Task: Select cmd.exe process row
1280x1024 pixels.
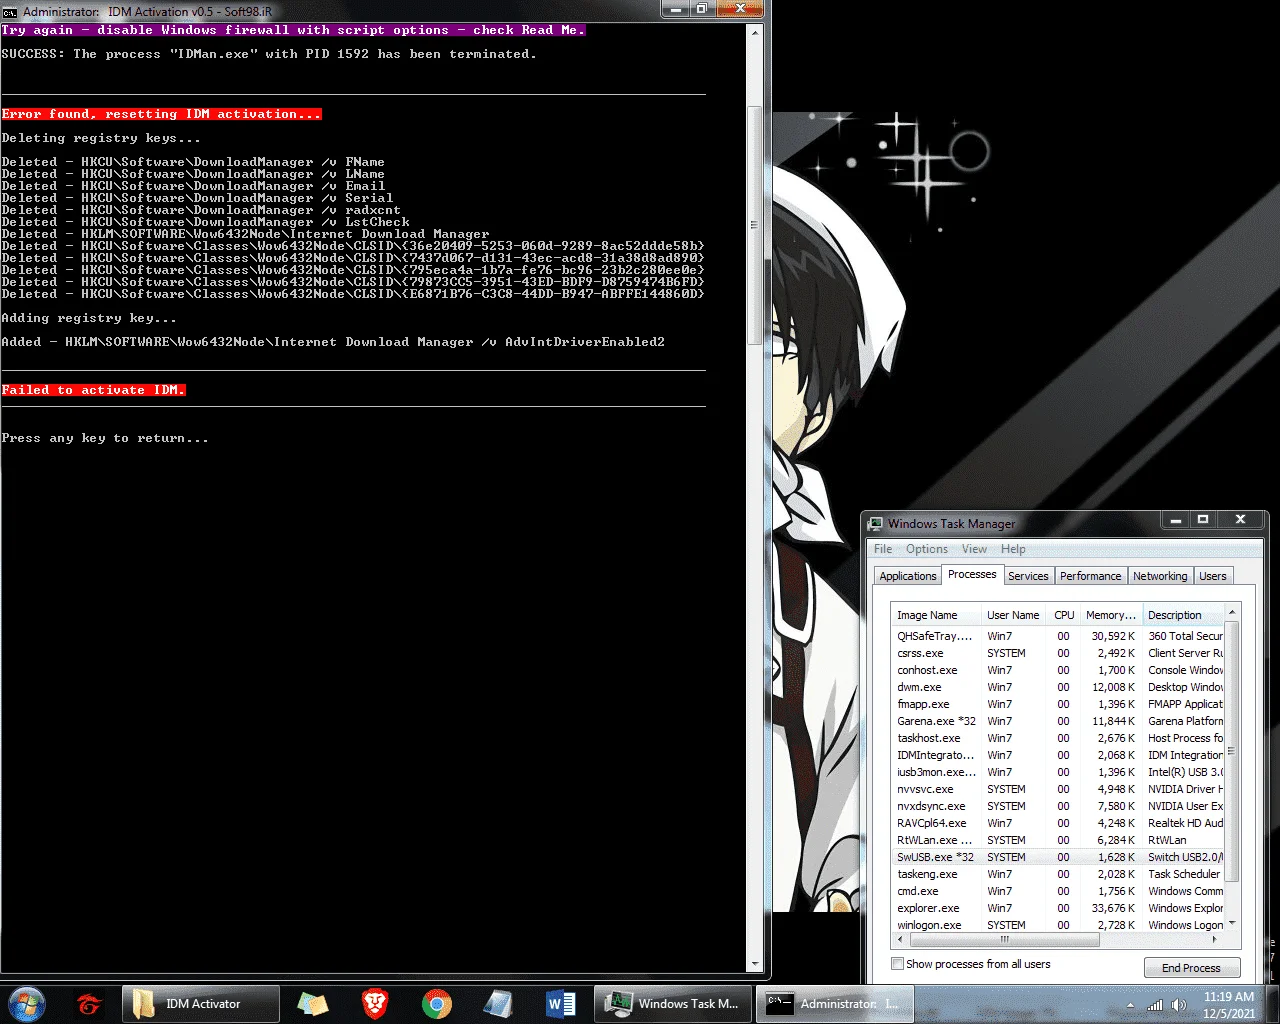Action: (1058, 891)
